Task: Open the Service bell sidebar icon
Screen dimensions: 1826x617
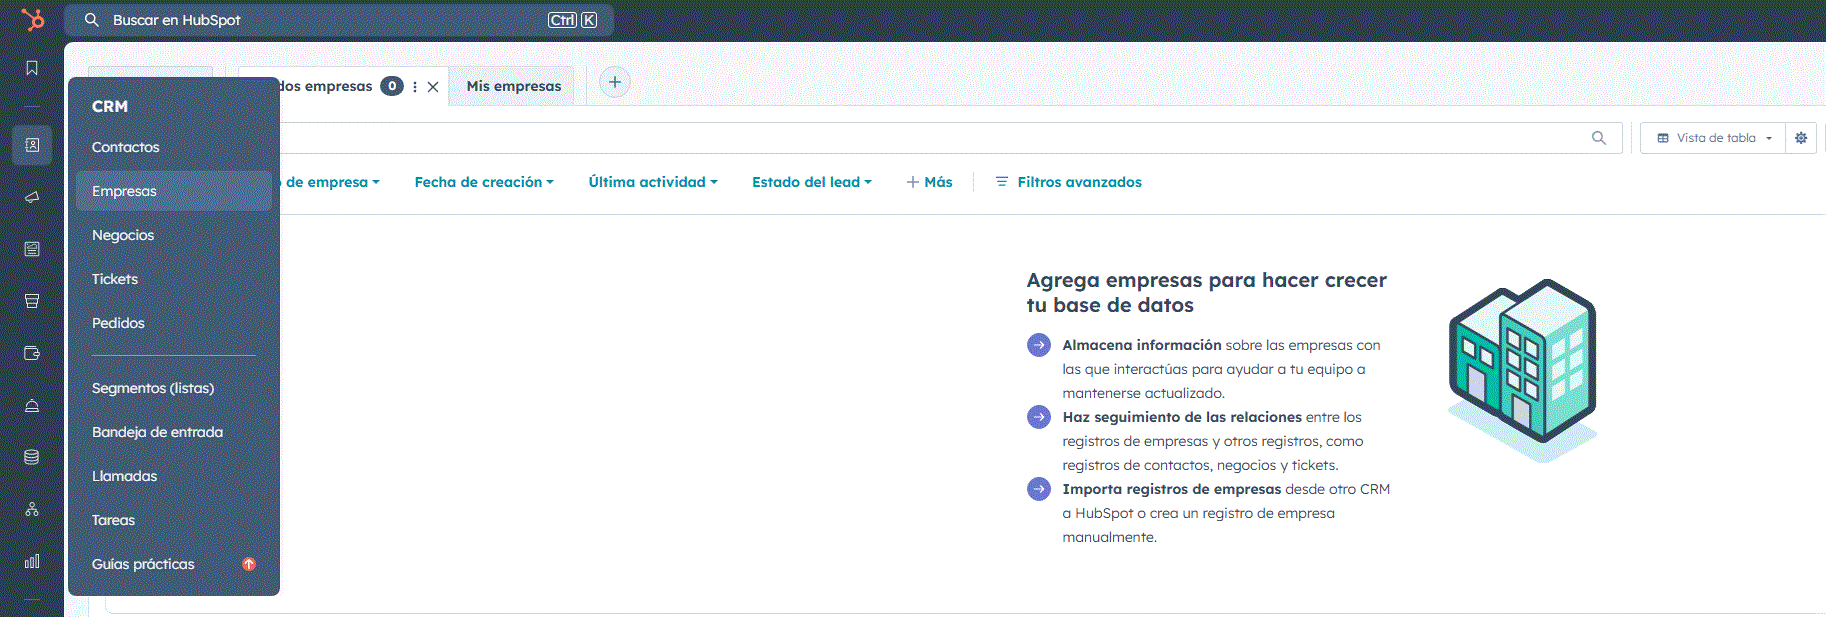Action: click(x=32, y=405)
